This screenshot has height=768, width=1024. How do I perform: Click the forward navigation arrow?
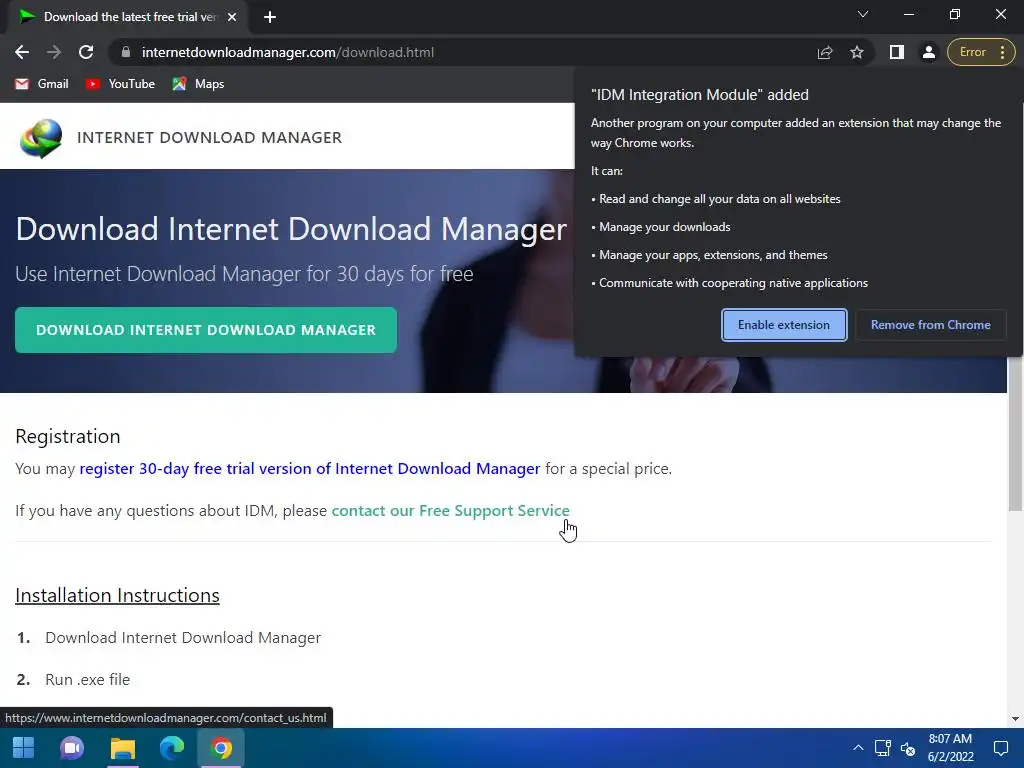pos(54,52)
